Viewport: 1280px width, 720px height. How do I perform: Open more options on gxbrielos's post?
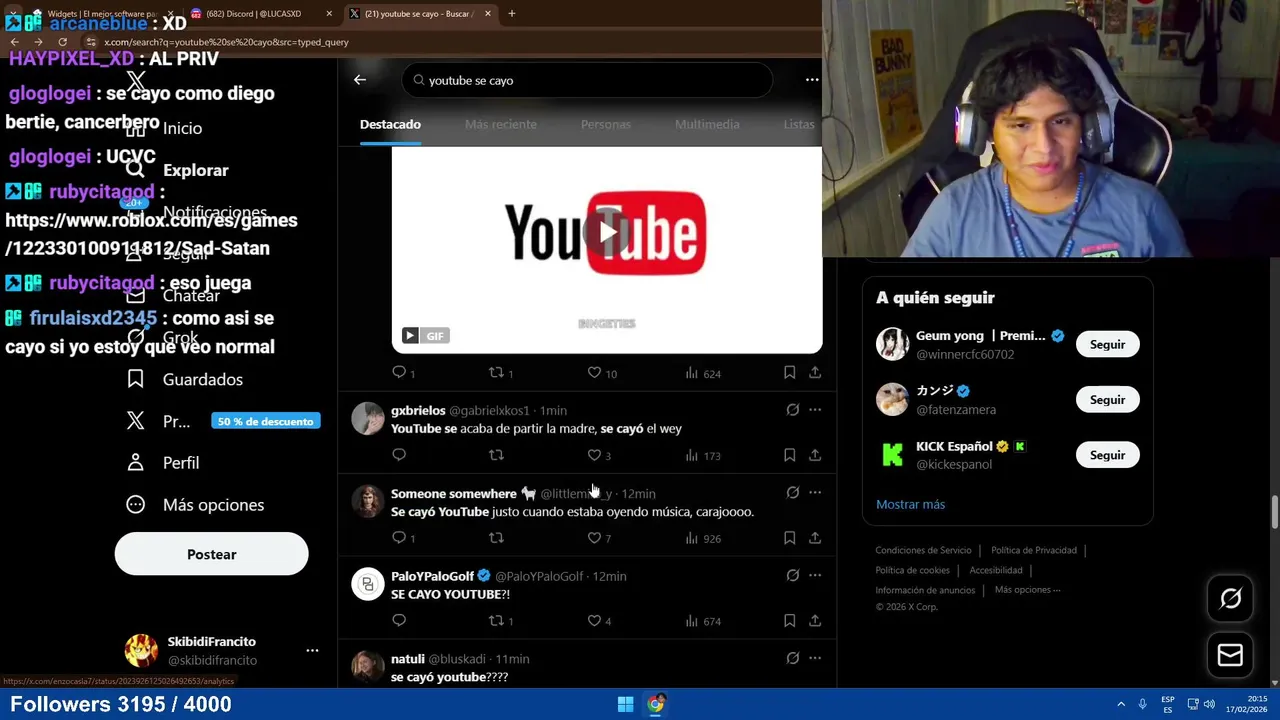pyautogui.click(x=815, y=410)
